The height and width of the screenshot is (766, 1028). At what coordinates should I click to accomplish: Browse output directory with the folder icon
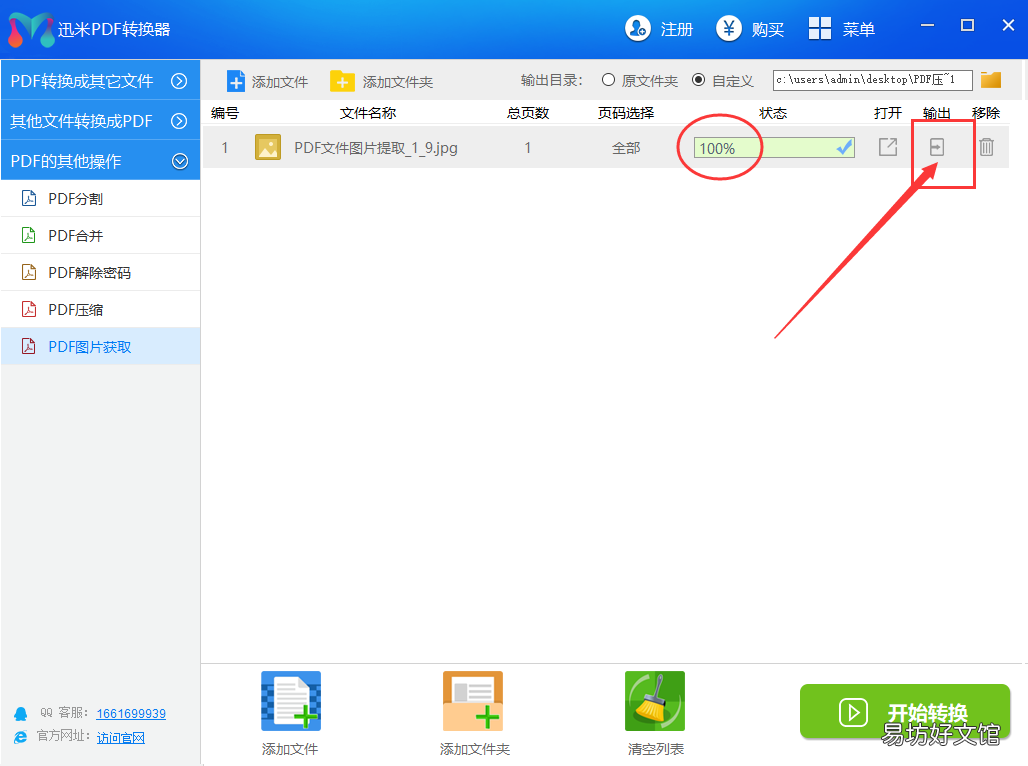[x=991, y=80]
